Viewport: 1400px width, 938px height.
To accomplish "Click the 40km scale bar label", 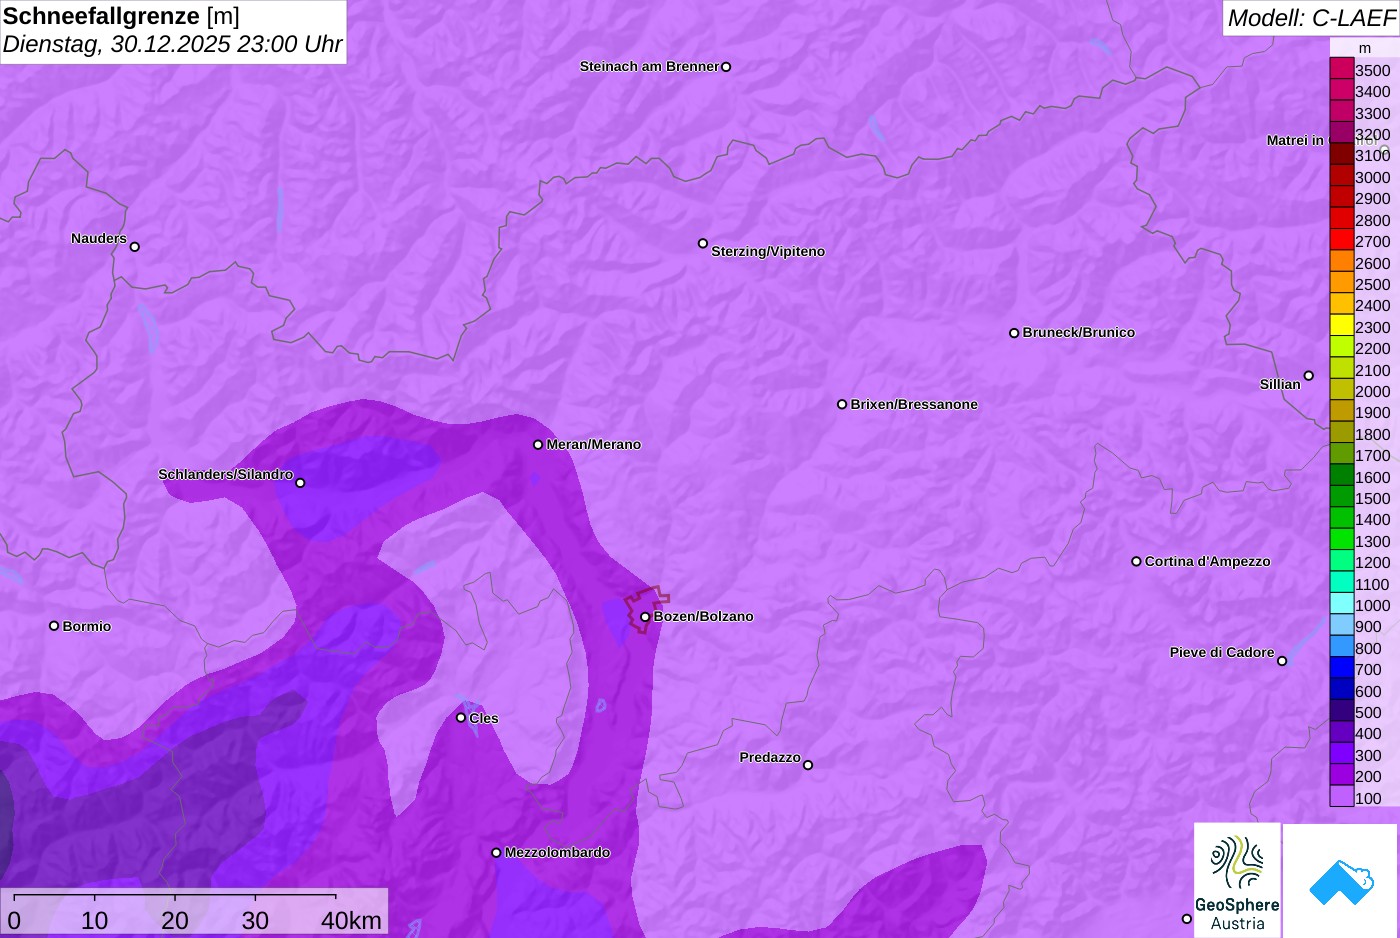I will point(351,921).
